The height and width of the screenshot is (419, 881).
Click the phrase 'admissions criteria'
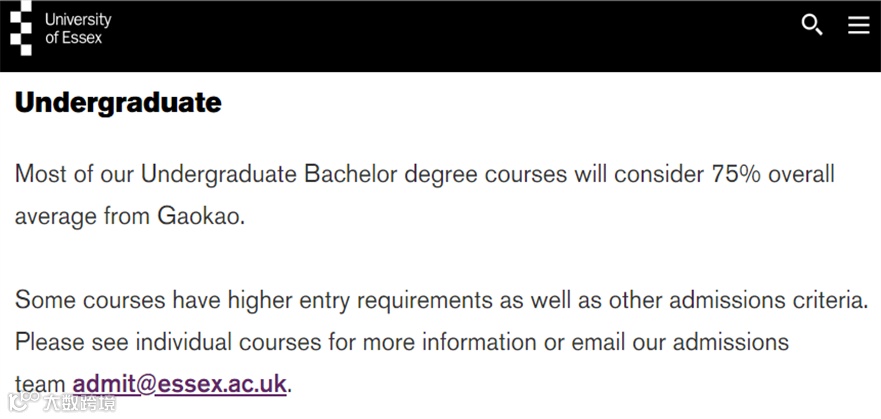point(769,300)
